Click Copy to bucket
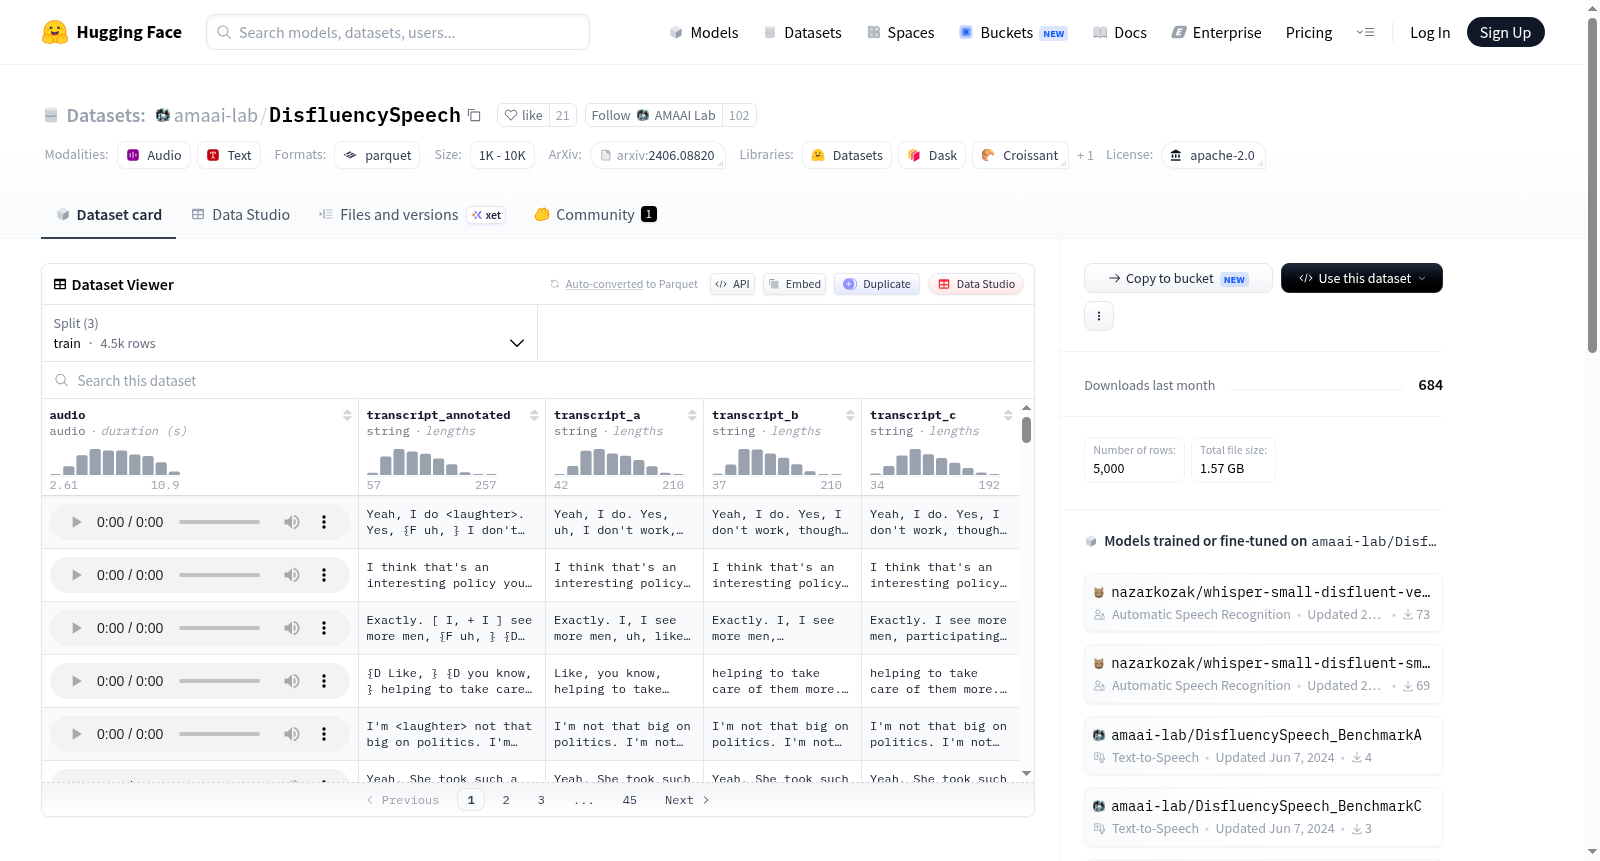Screen dimensions: 1600x861 (x=1178, y=278)
